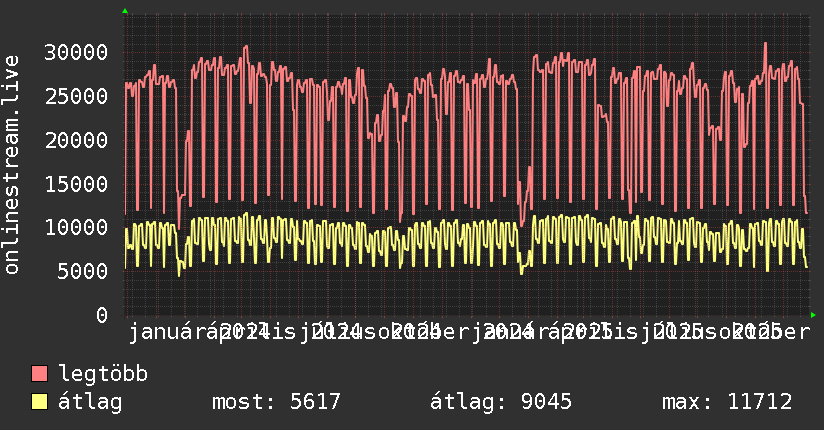This screenshot has height=430, width=824.
Task: Click the 0 y-axis label
Action: pos(101,315)
